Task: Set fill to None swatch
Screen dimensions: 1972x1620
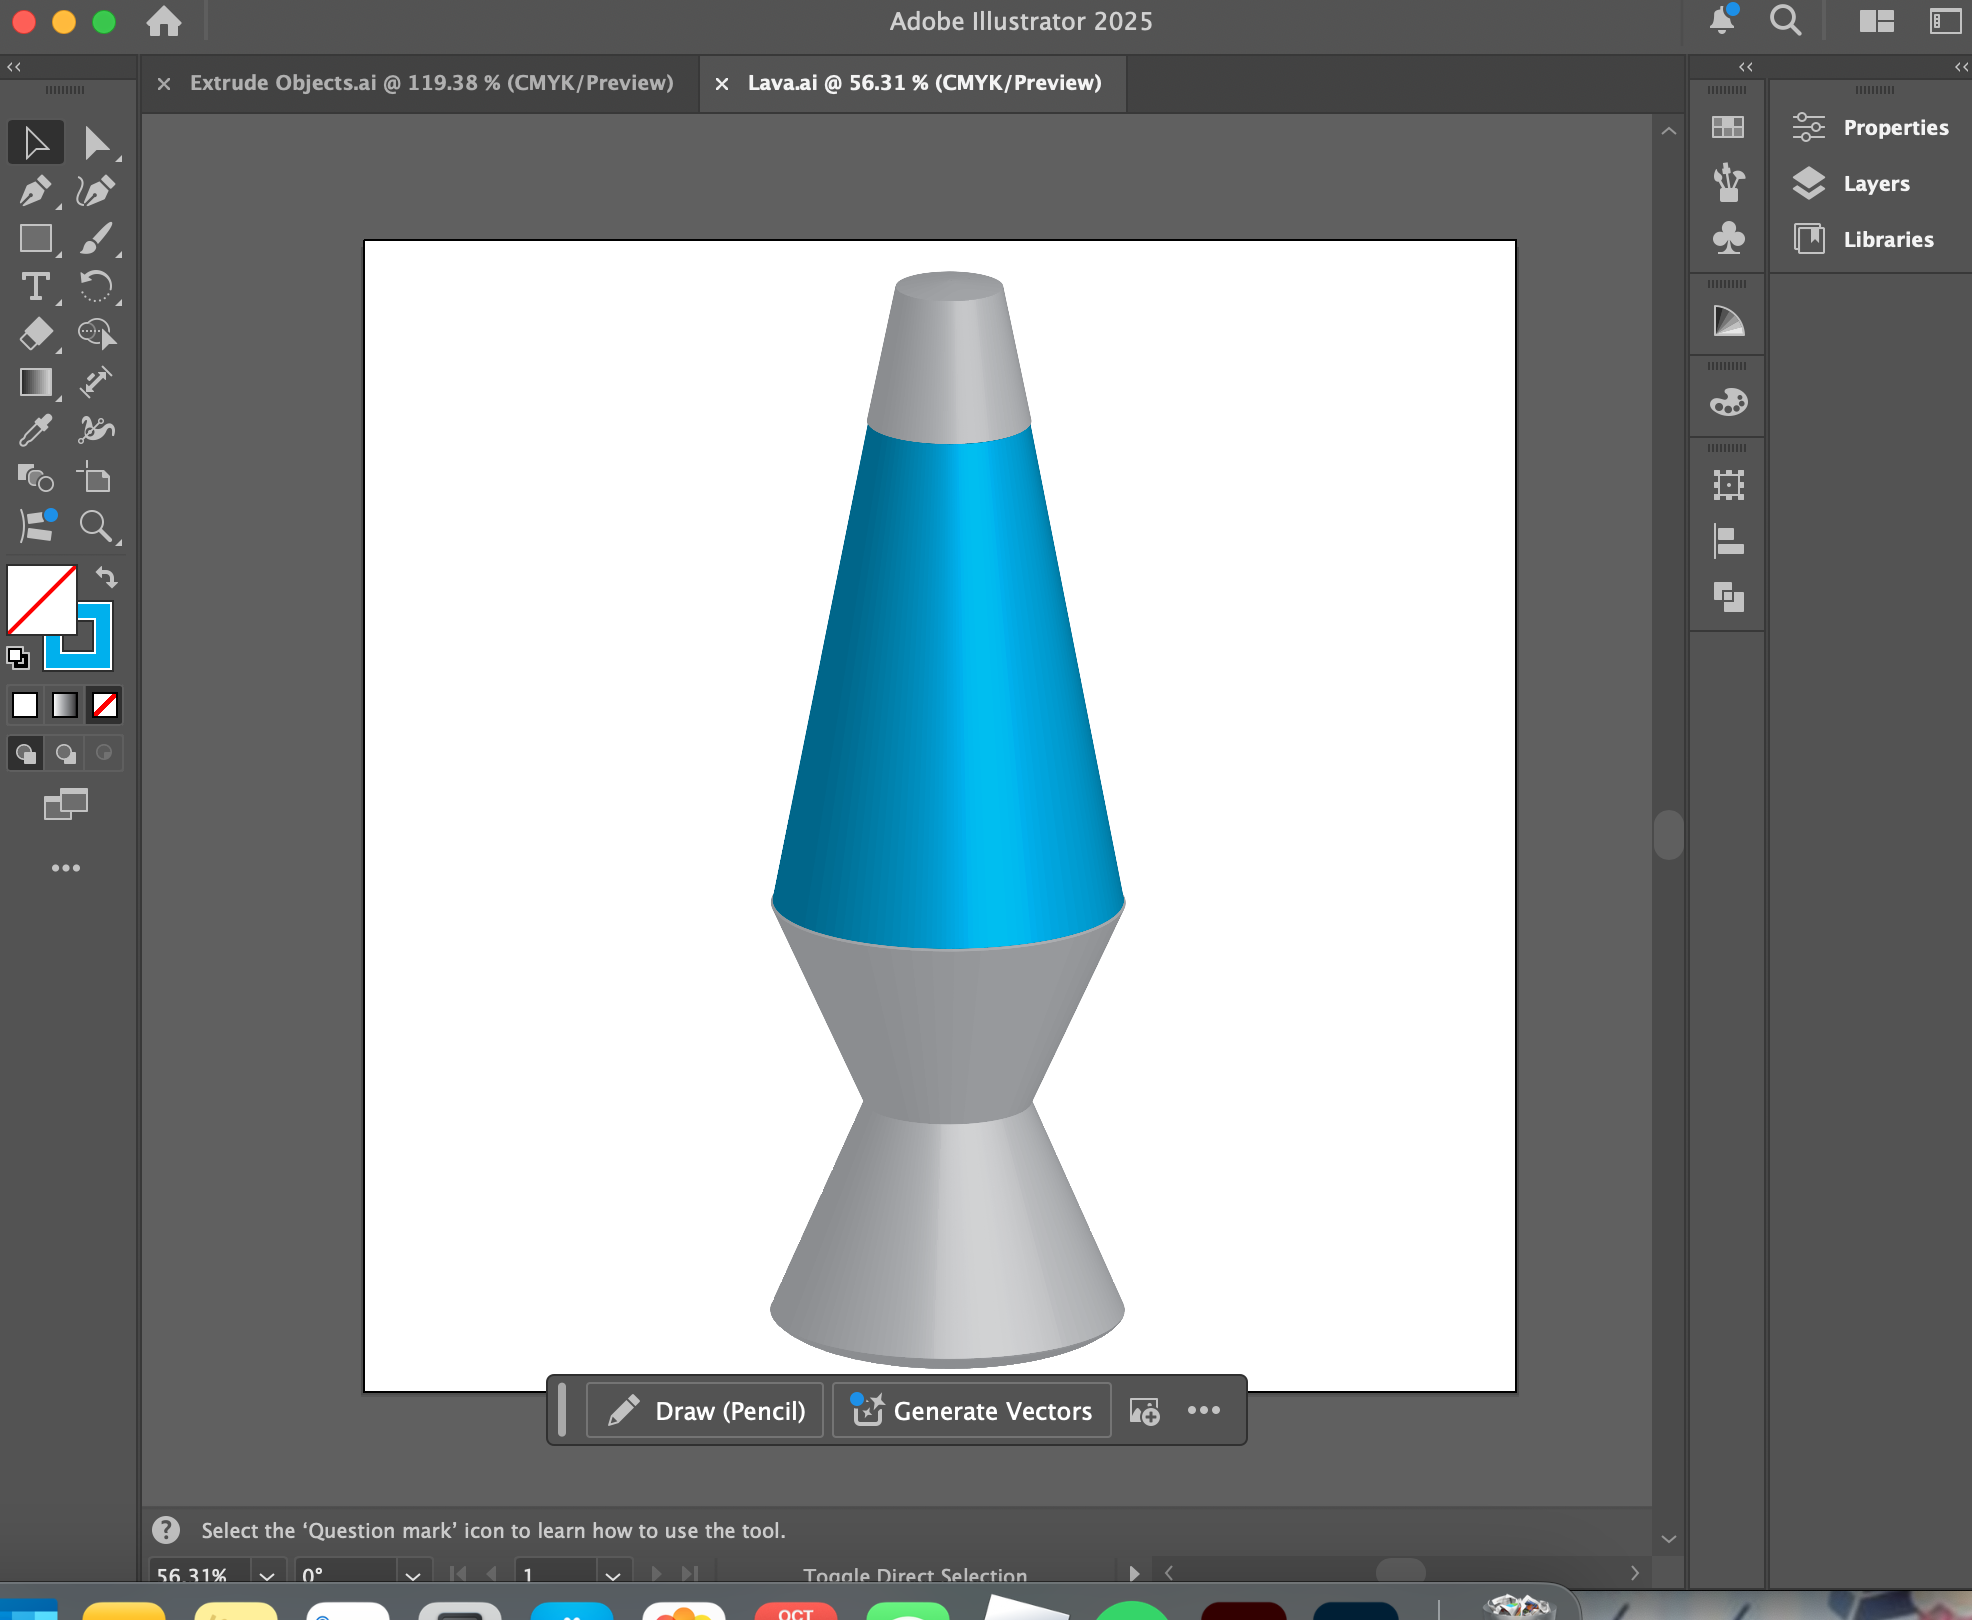Action: 104,704
